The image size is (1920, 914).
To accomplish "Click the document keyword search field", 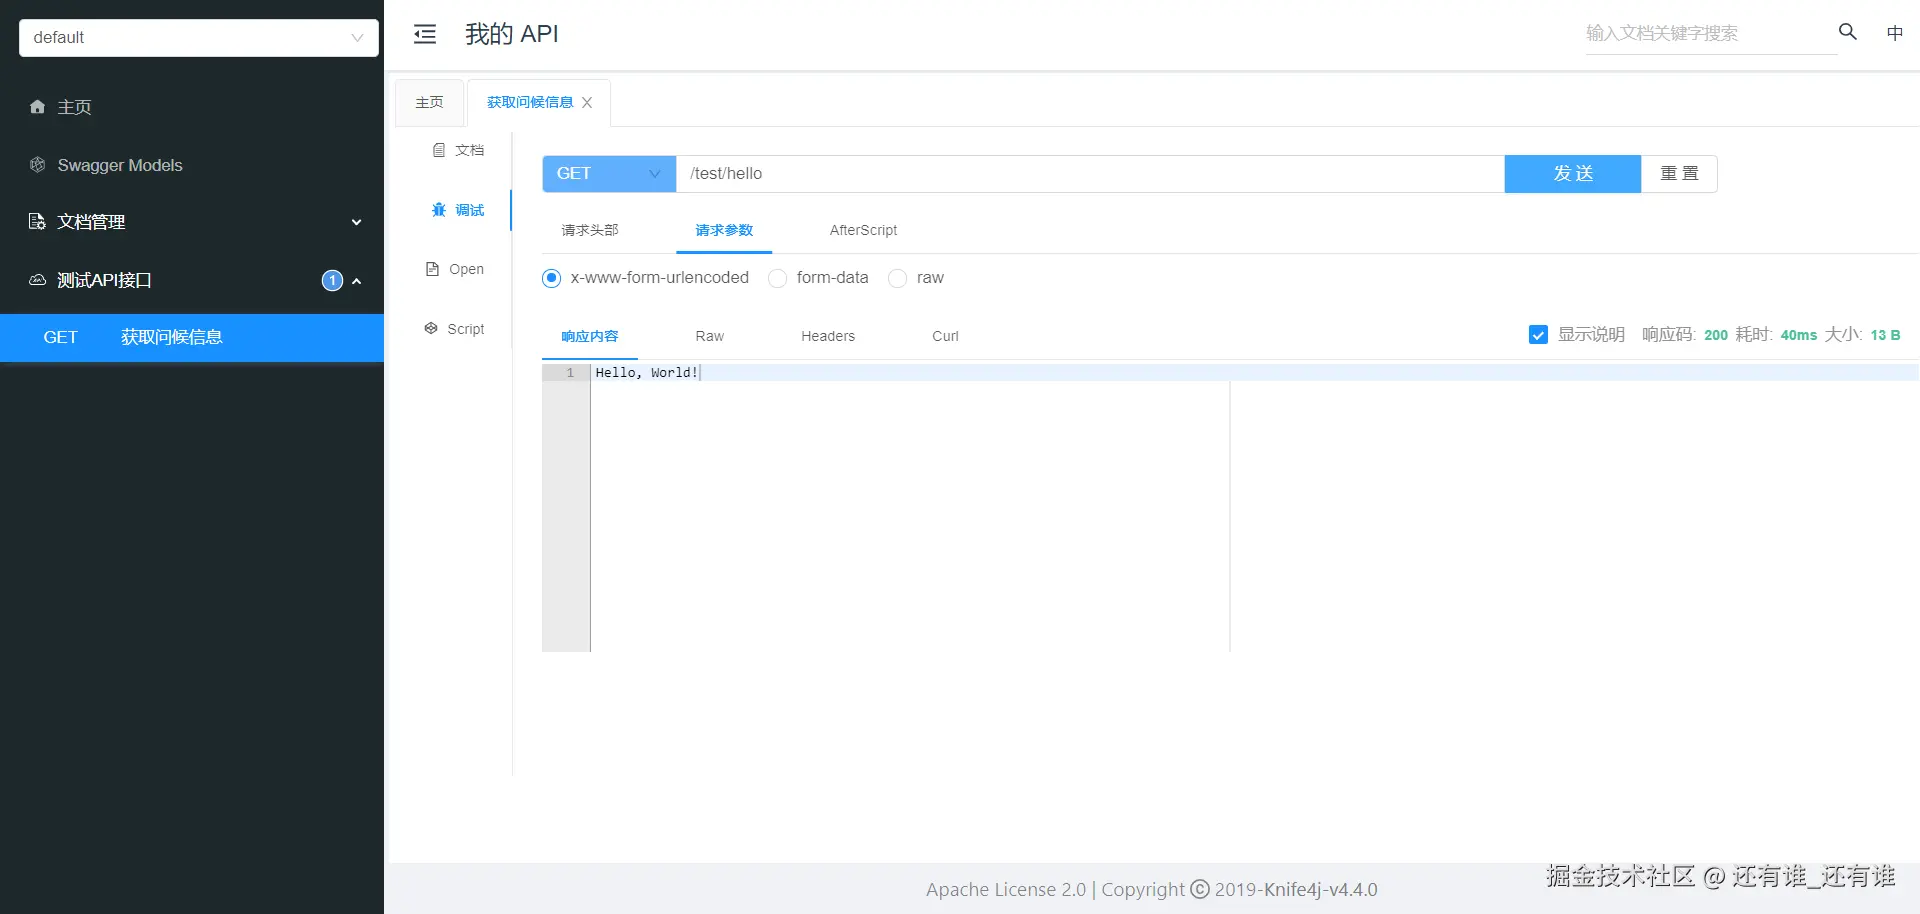I will (1711, 33).
